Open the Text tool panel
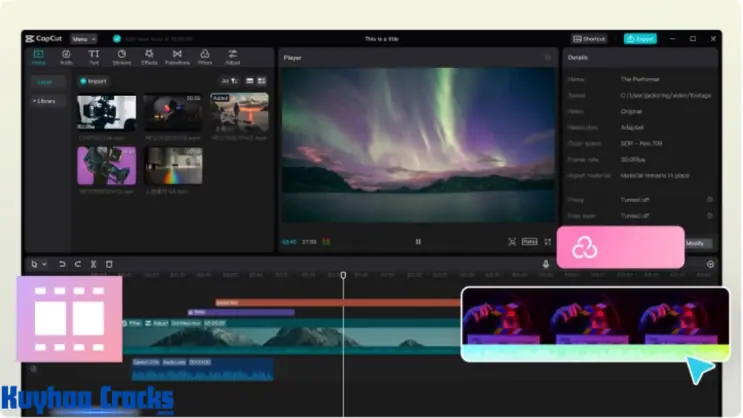743x418 pixels. [94, 57]
